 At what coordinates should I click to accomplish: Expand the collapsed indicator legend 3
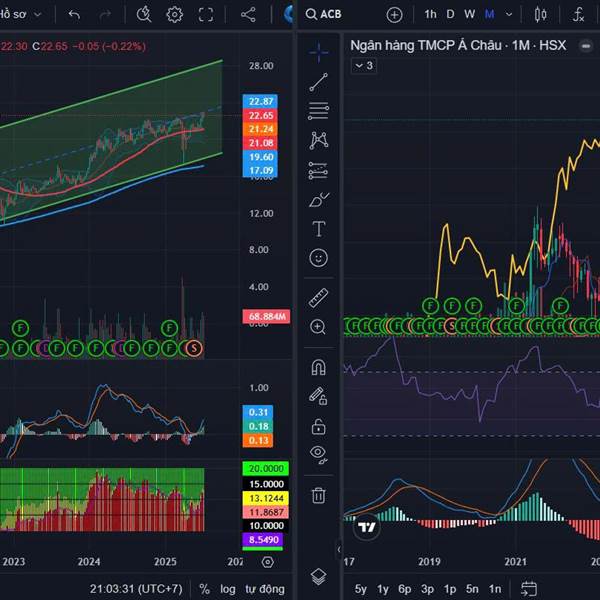tap(364, 66)
